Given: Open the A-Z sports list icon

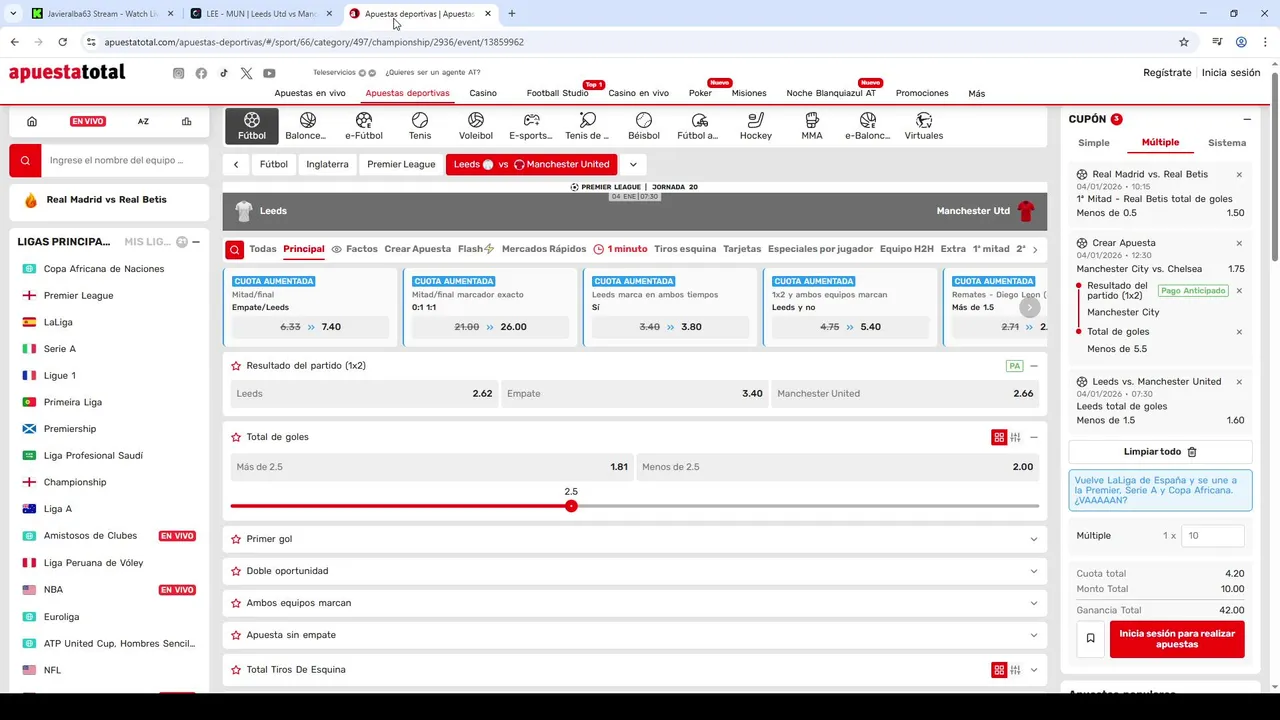Looking at the screenshot, I should 143,121.
